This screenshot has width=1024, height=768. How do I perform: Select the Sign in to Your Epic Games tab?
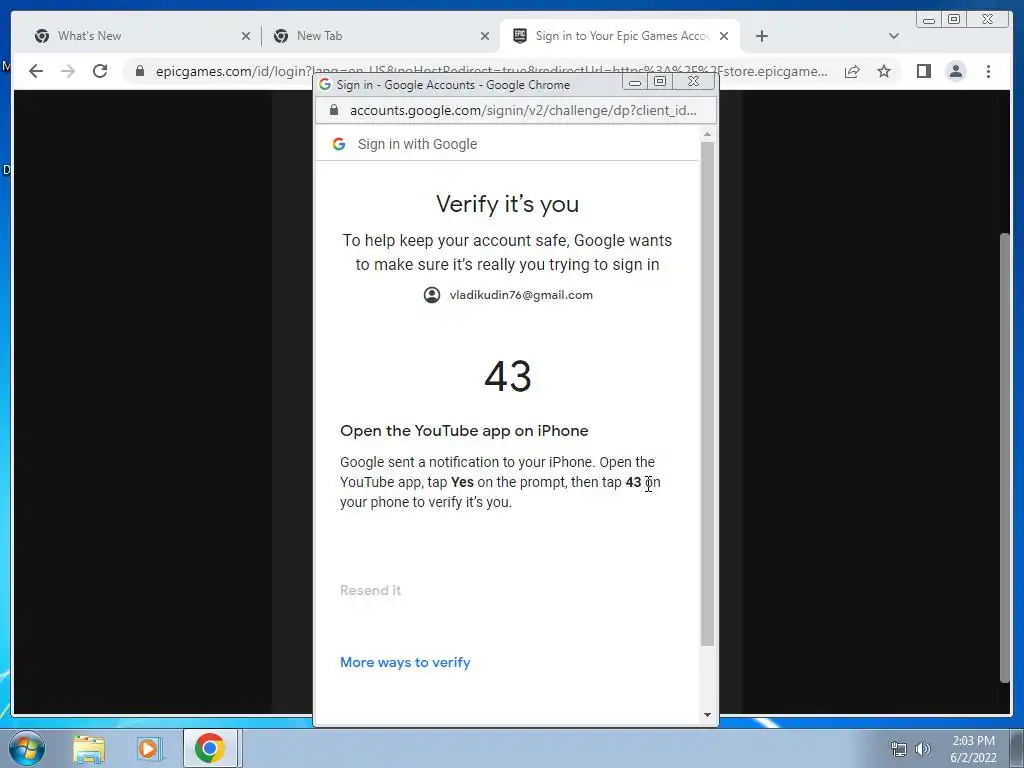click(622, 36)
